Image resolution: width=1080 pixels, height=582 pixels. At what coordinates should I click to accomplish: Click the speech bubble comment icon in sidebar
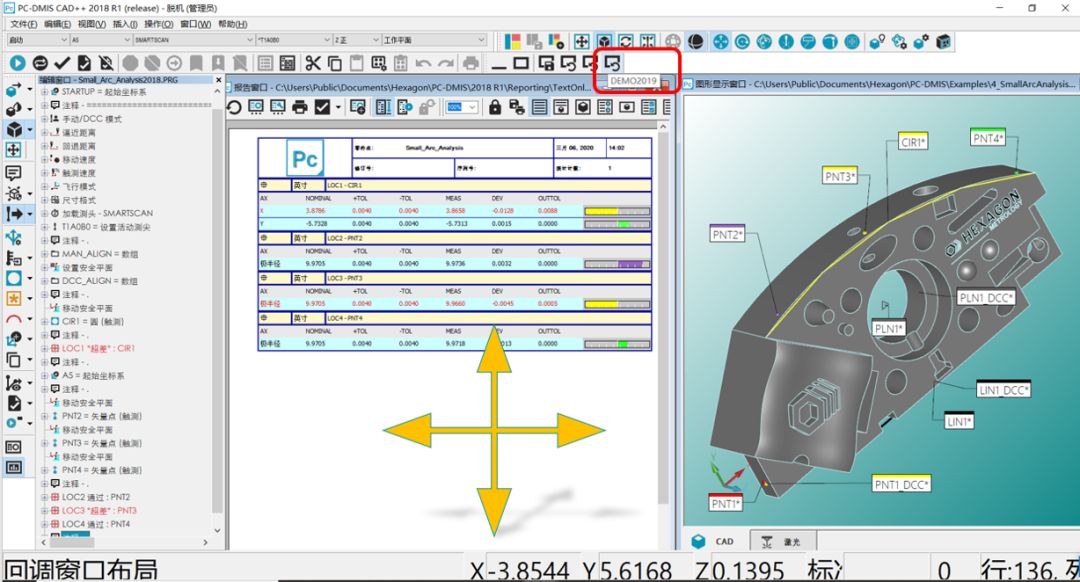point(13,172)
